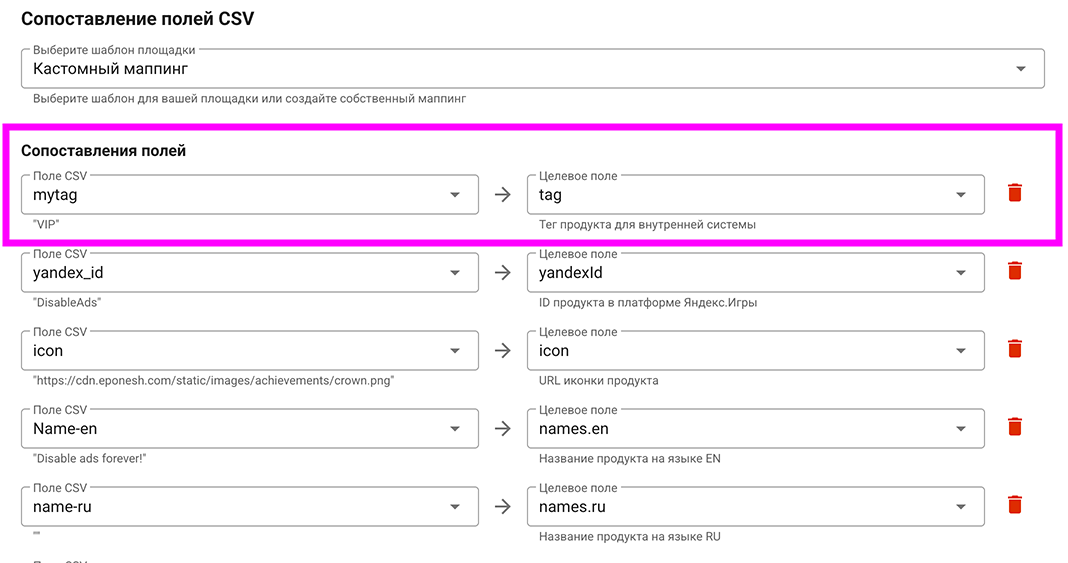
Task: Expand the name-ru CSV field dropdown
Action: pos(455,507)
